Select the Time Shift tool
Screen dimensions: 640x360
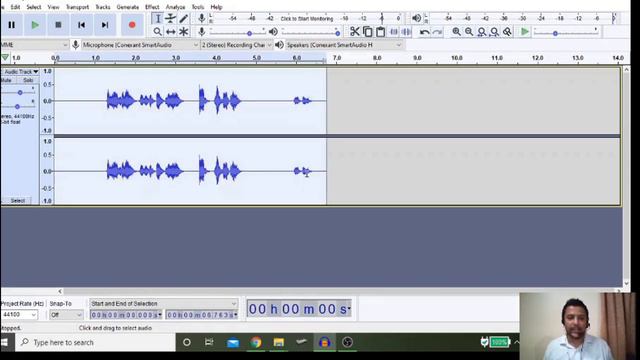pyautogui.click(x=171, y=31)
